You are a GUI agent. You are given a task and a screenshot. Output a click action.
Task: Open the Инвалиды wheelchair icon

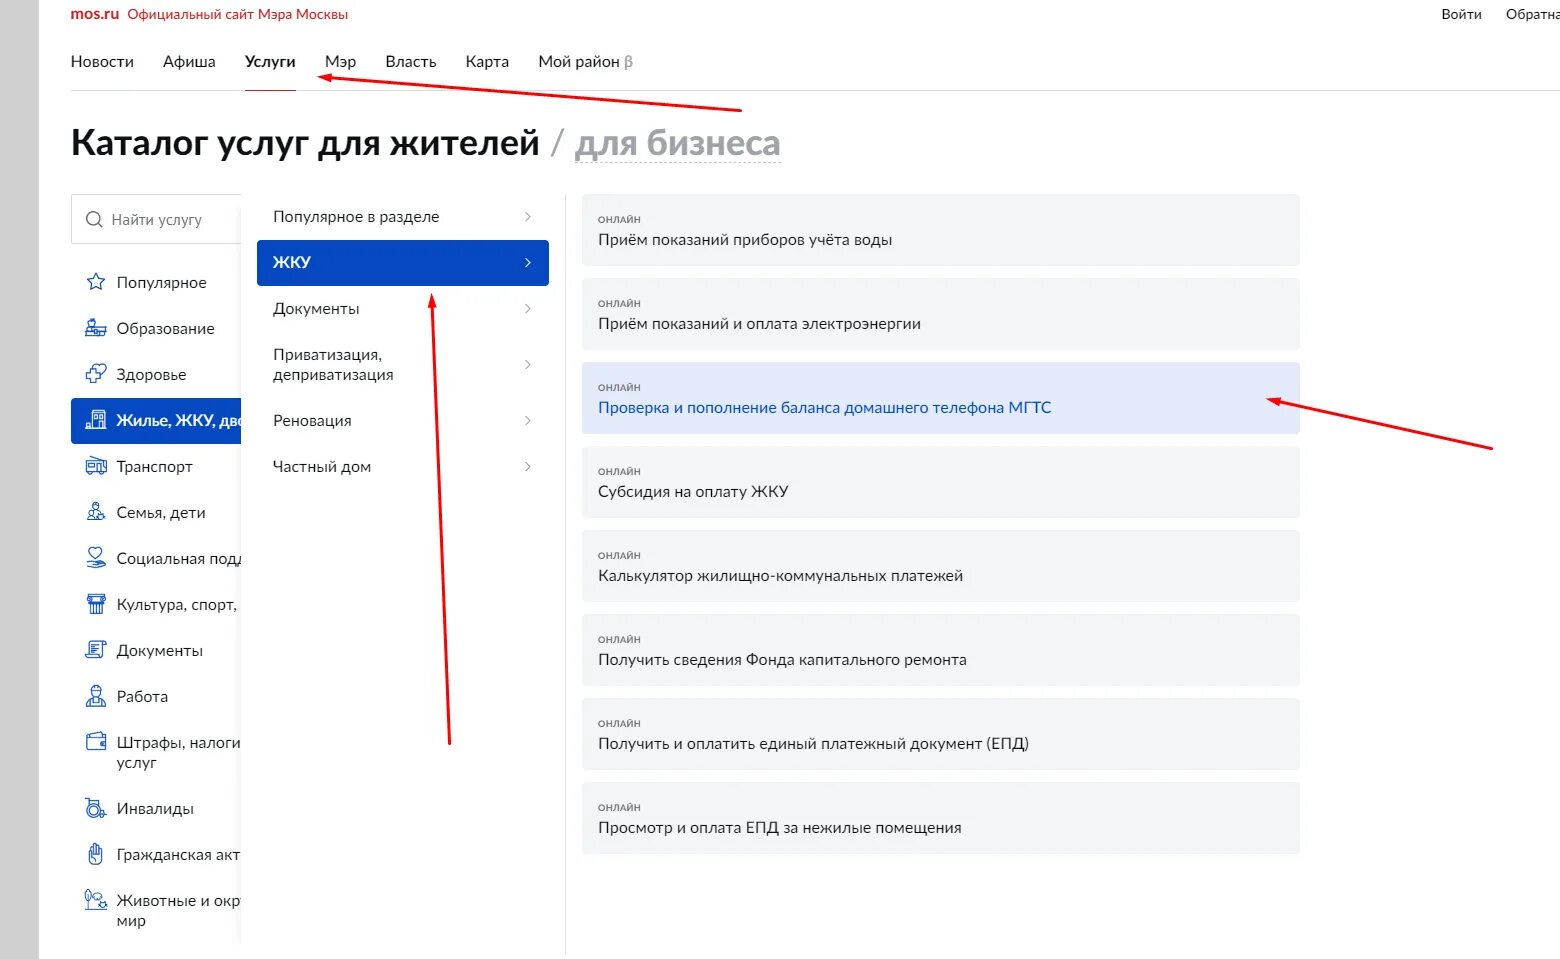point(96,808)
